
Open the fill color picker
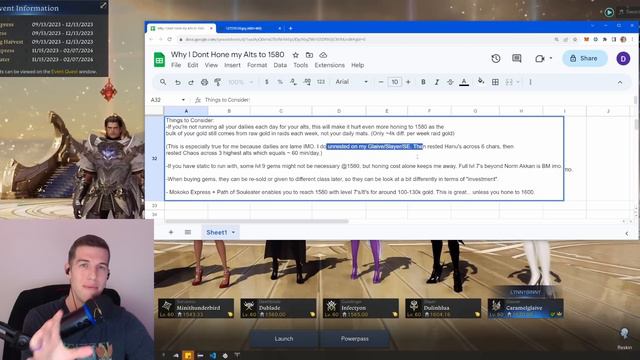tap(481, 81)
